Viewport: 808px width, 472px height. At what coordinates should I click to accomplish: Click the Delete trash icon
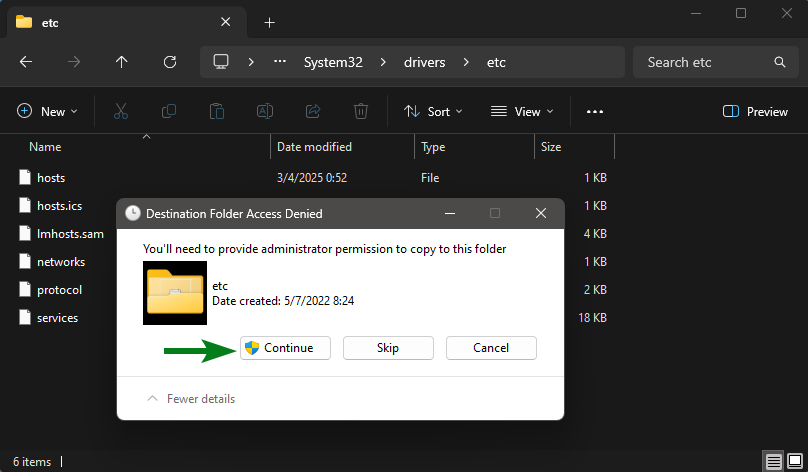(x=361, y=111)
